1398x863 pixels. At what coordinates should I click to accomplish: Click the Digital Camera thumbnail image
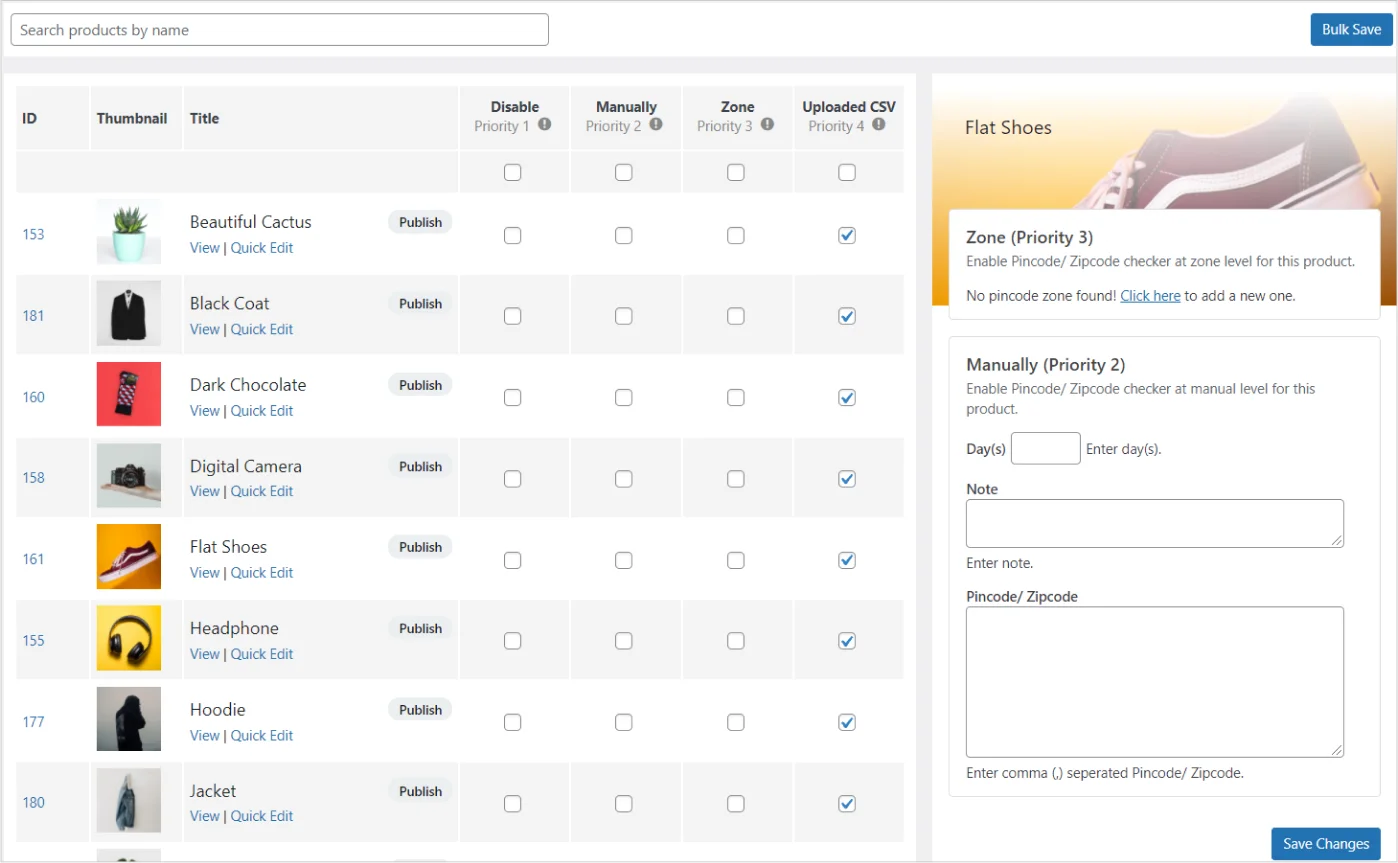pos(129,476)
